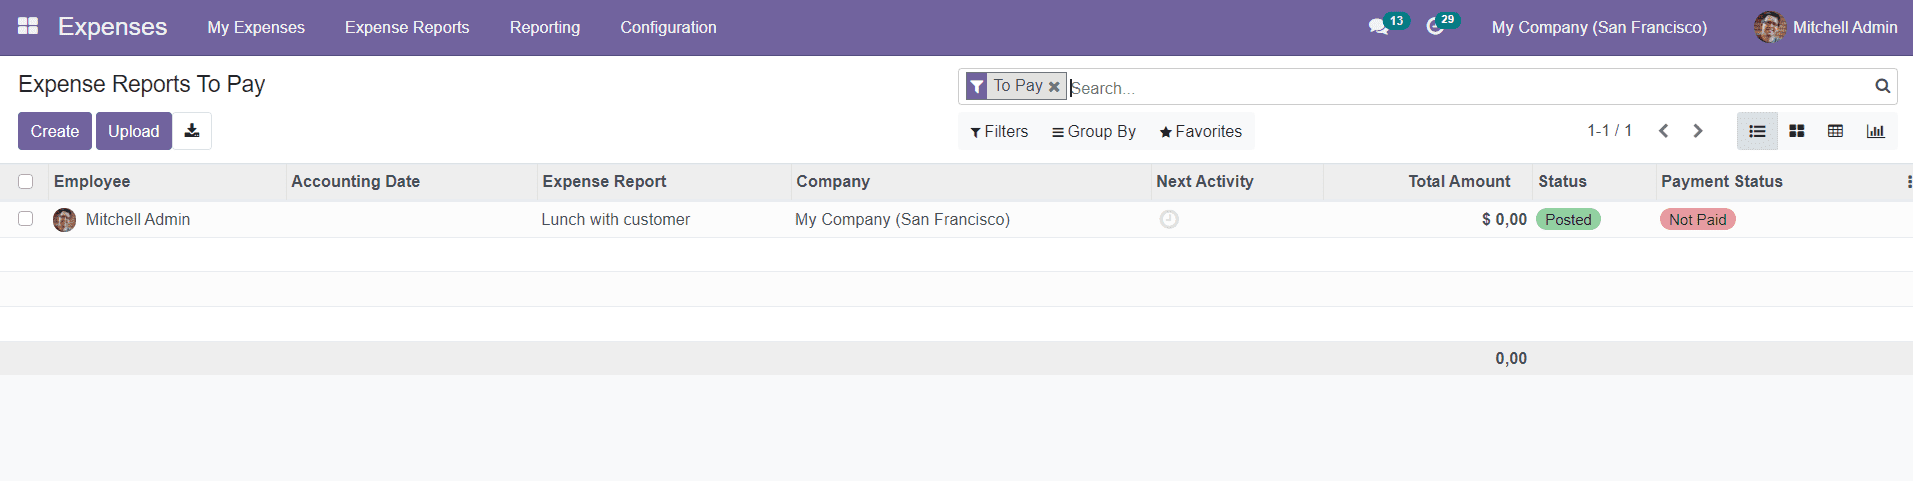Click Mitchell Admin employee avatar in row
1913x481 pixels.
pos(65,220)
